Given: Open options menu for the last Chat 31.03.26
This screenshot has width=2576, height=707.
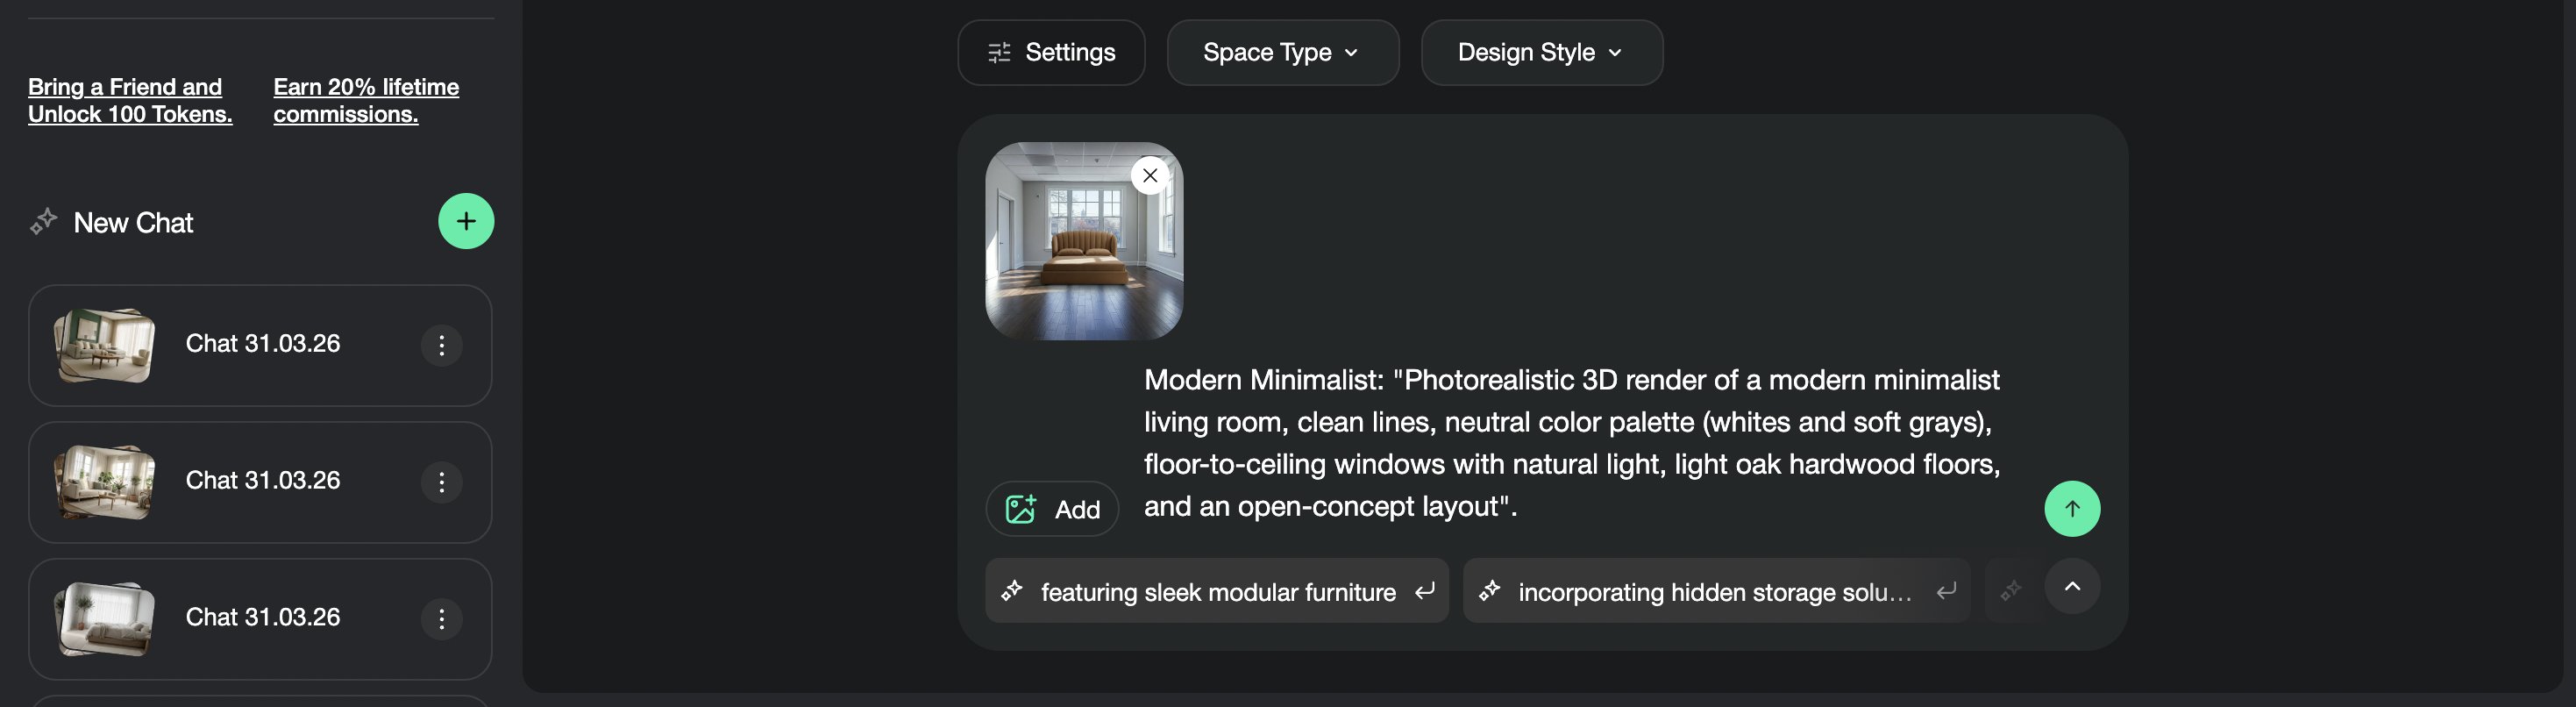Looking at the screenshot, I should click(x=441, y=618).
